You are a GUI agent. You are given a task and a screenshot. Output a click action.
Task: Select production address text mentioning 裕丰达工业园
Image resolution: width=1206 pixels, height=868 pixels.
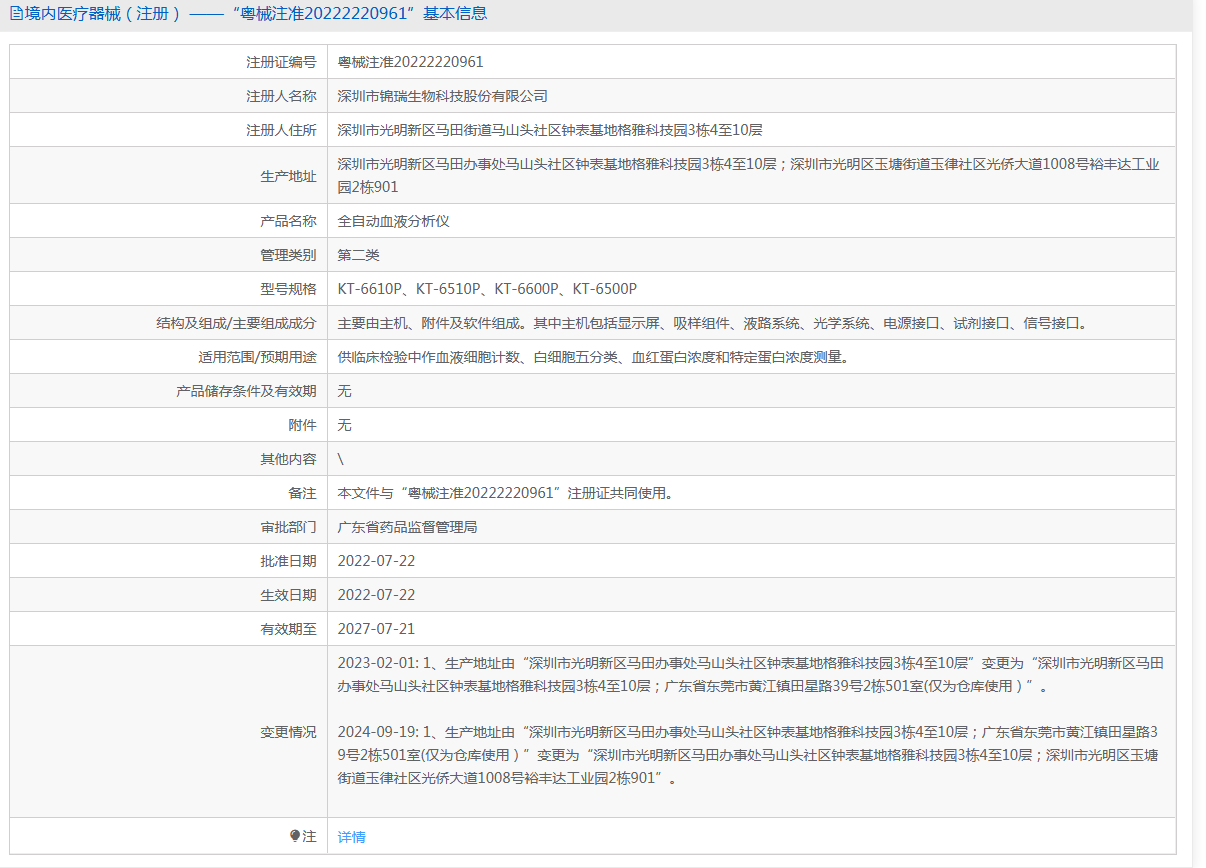[x=749, y=176]
